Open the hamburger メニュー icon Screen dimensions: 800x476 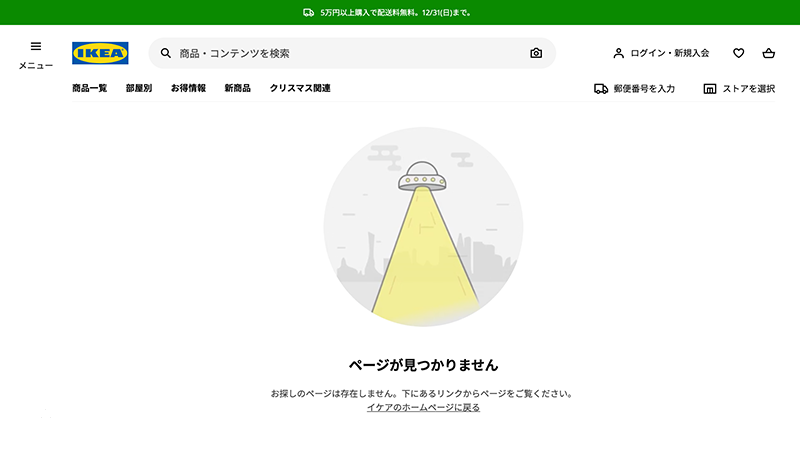36,46
